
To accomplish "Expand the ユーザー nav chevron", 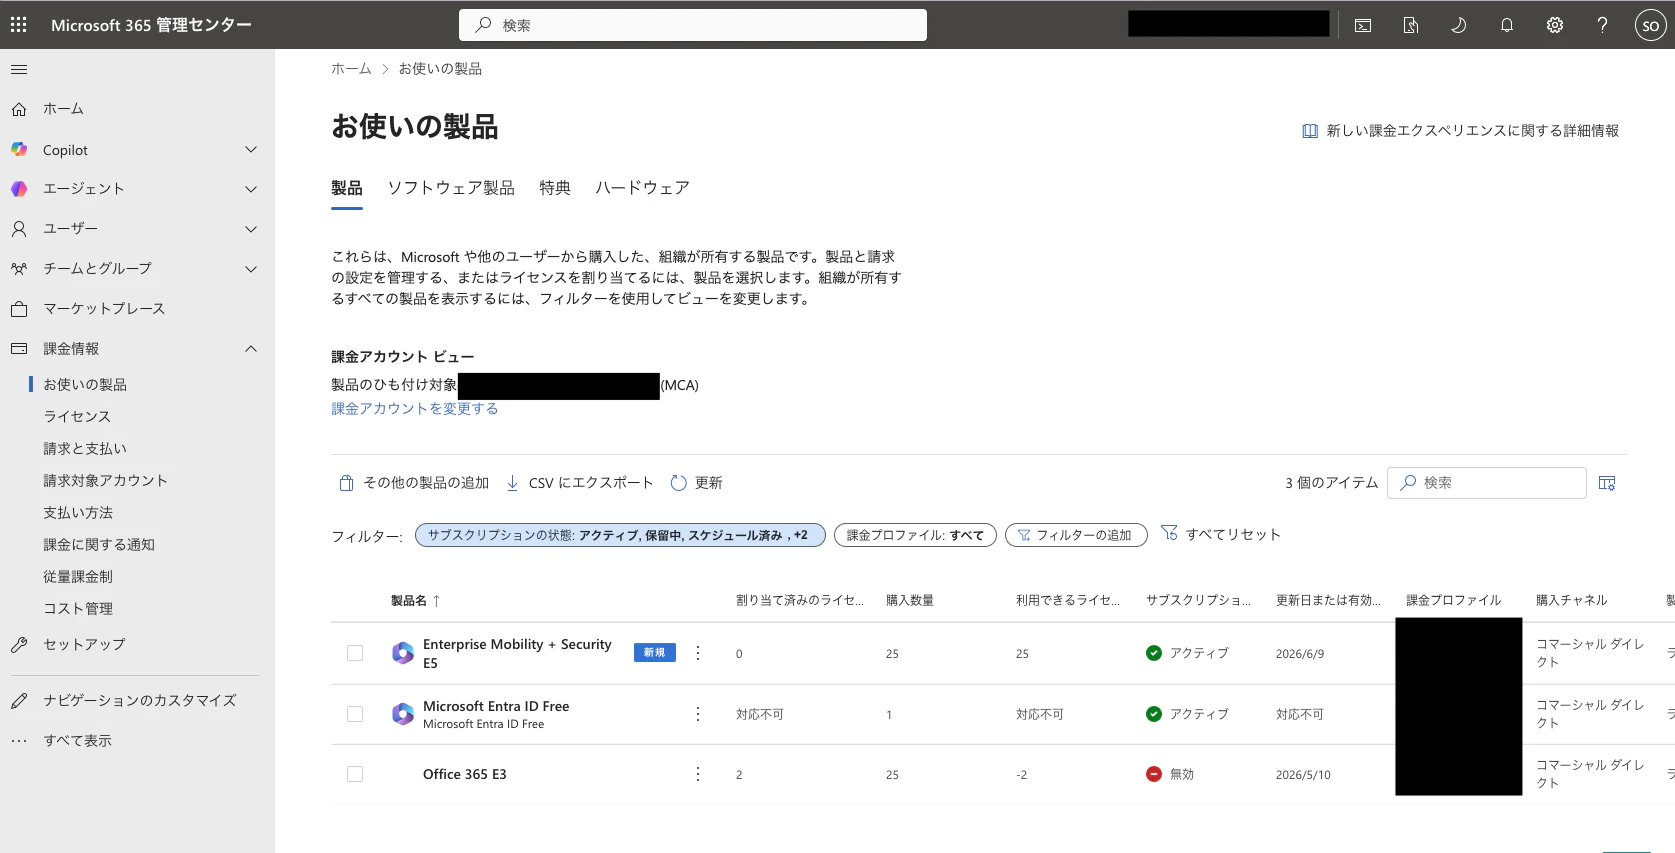I will pyautogui.click(x=251, y=229).
